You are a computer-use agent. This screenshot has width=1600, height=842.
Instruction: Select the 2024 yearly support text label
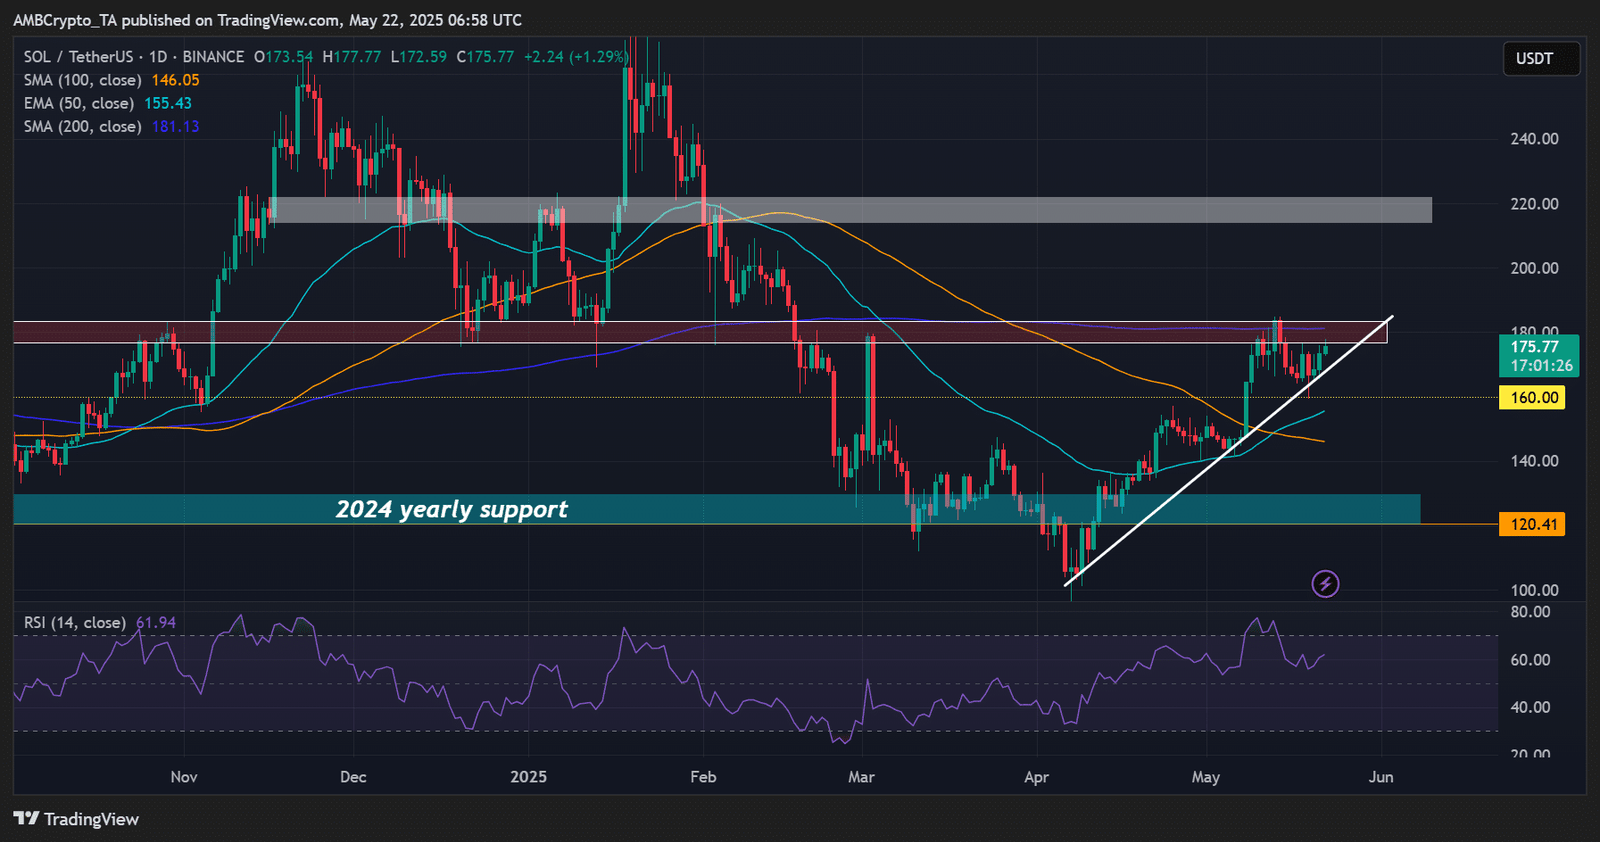(452, 509)
